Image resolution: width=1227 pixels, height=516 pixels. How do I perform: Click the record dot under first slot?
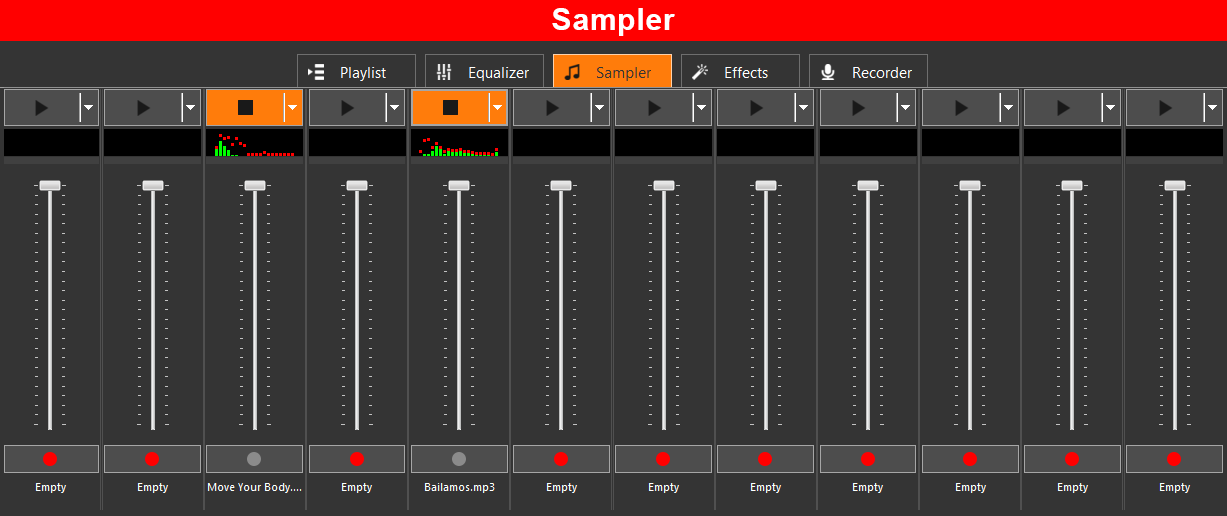tap(51, 459)
